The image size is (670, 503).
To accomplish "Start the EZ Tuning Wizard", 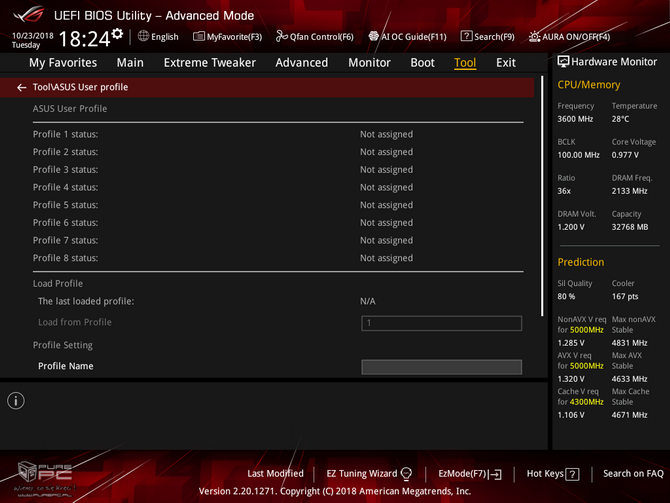I will [x=361, y=474].
